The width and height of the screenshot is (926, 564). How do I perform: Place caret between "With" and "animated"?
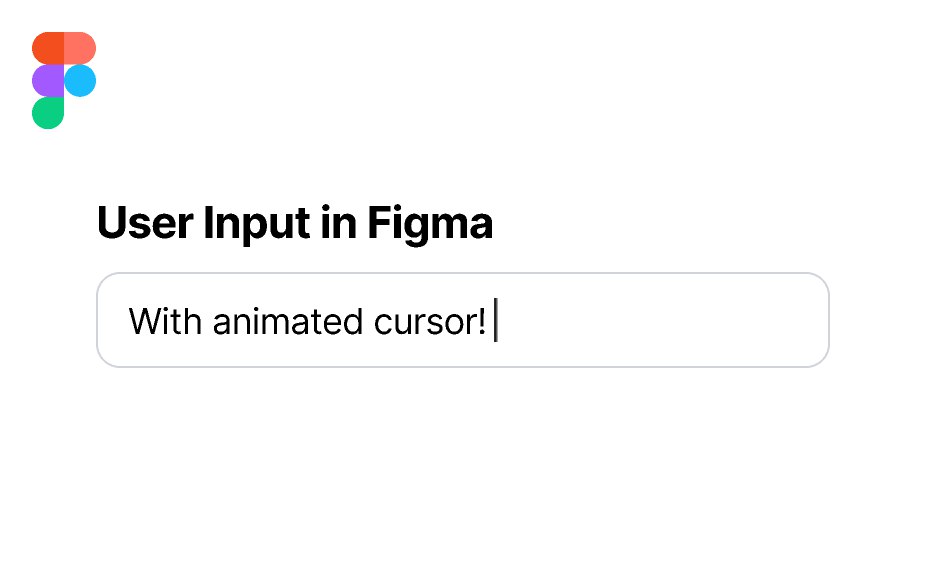click(x=207, y=322)
